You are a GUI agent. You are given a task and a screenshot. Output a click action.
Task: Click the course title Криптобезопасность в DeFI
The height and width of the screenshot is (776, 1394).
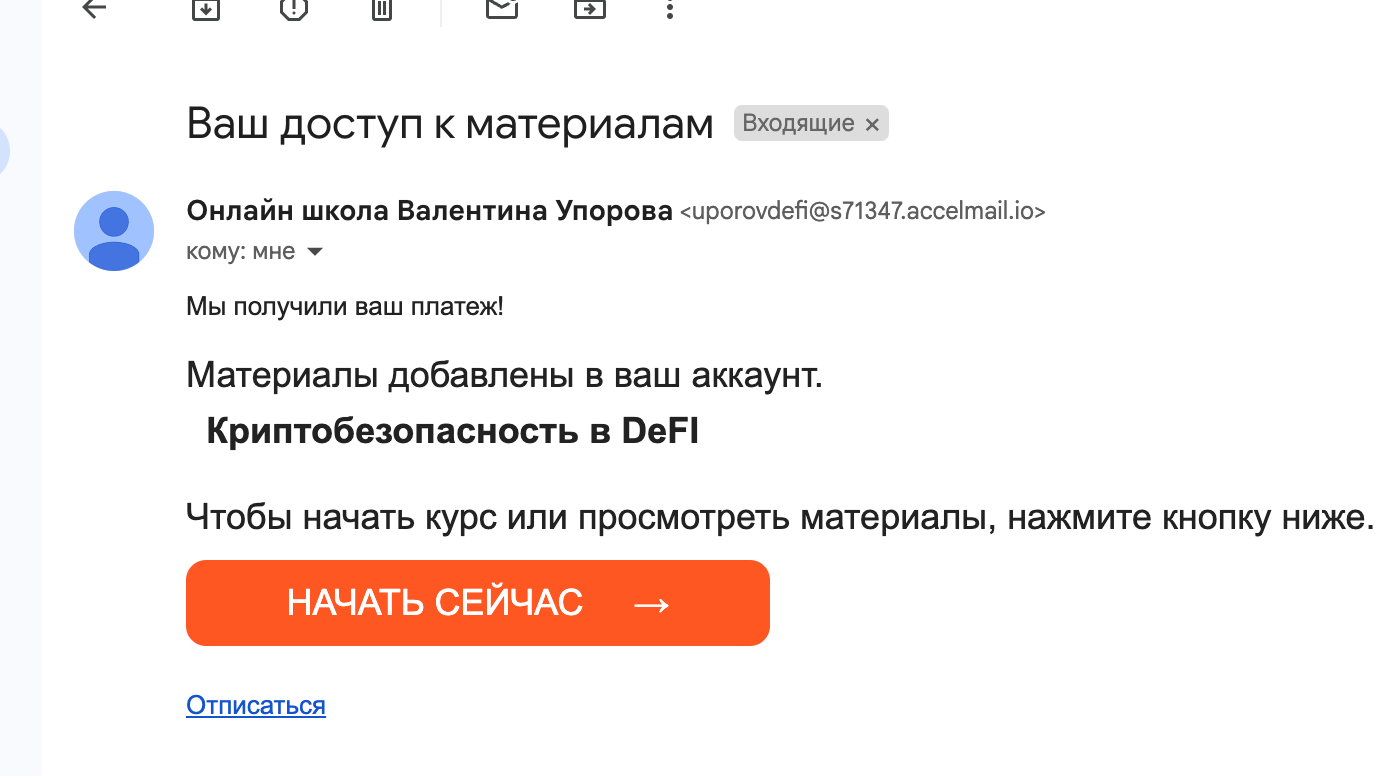point(452,431)
